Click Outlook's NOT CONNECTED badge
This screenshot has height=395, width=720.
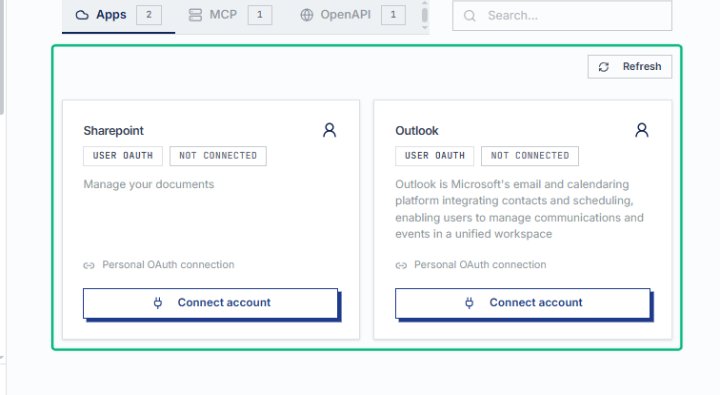tap(530, 156)
